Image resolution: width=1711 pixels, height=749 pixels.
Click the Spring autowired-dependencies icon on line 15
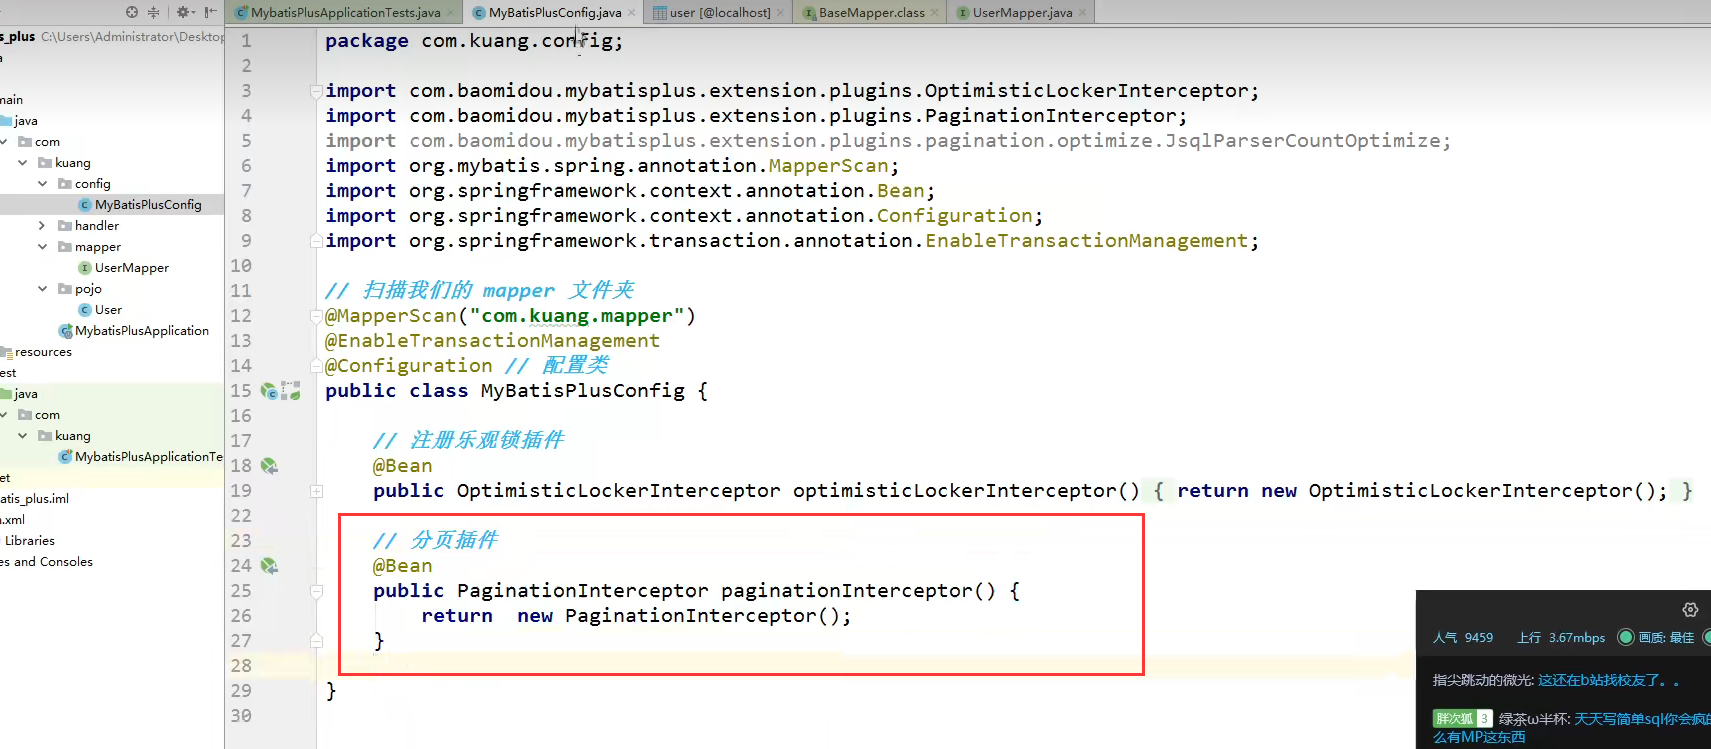291,391
